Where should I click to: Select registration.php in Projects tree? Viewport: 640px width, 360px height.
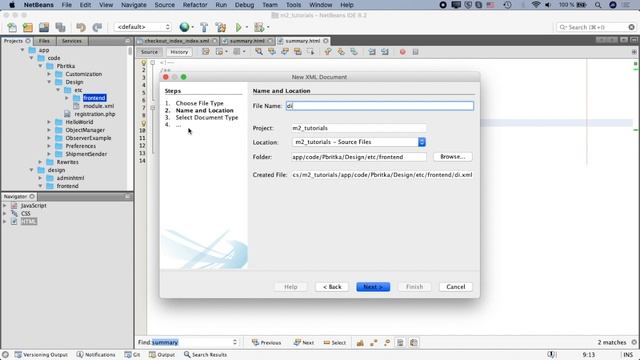click(94, 114)
